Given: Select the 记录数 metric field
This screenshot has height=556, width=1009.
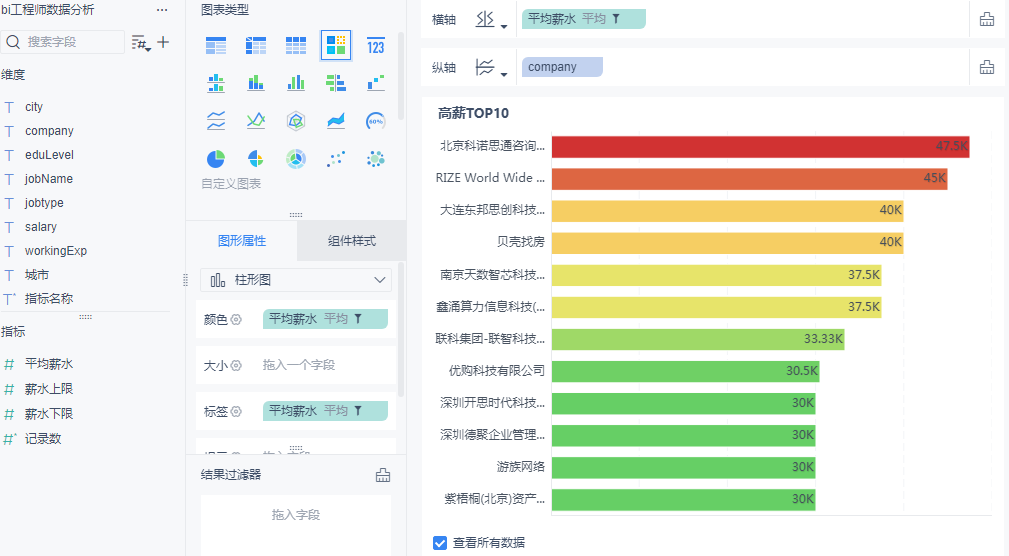Looking at the screenshot, I should [42, 439].
